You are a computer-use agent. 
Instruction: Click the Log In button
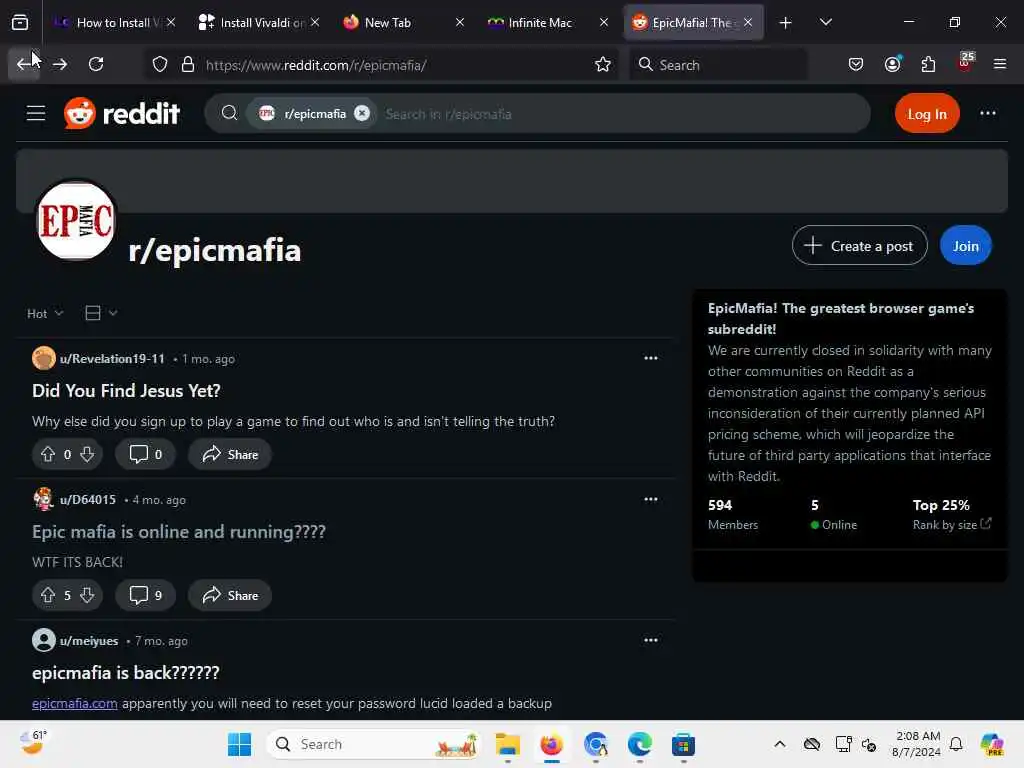pos(927,114)
